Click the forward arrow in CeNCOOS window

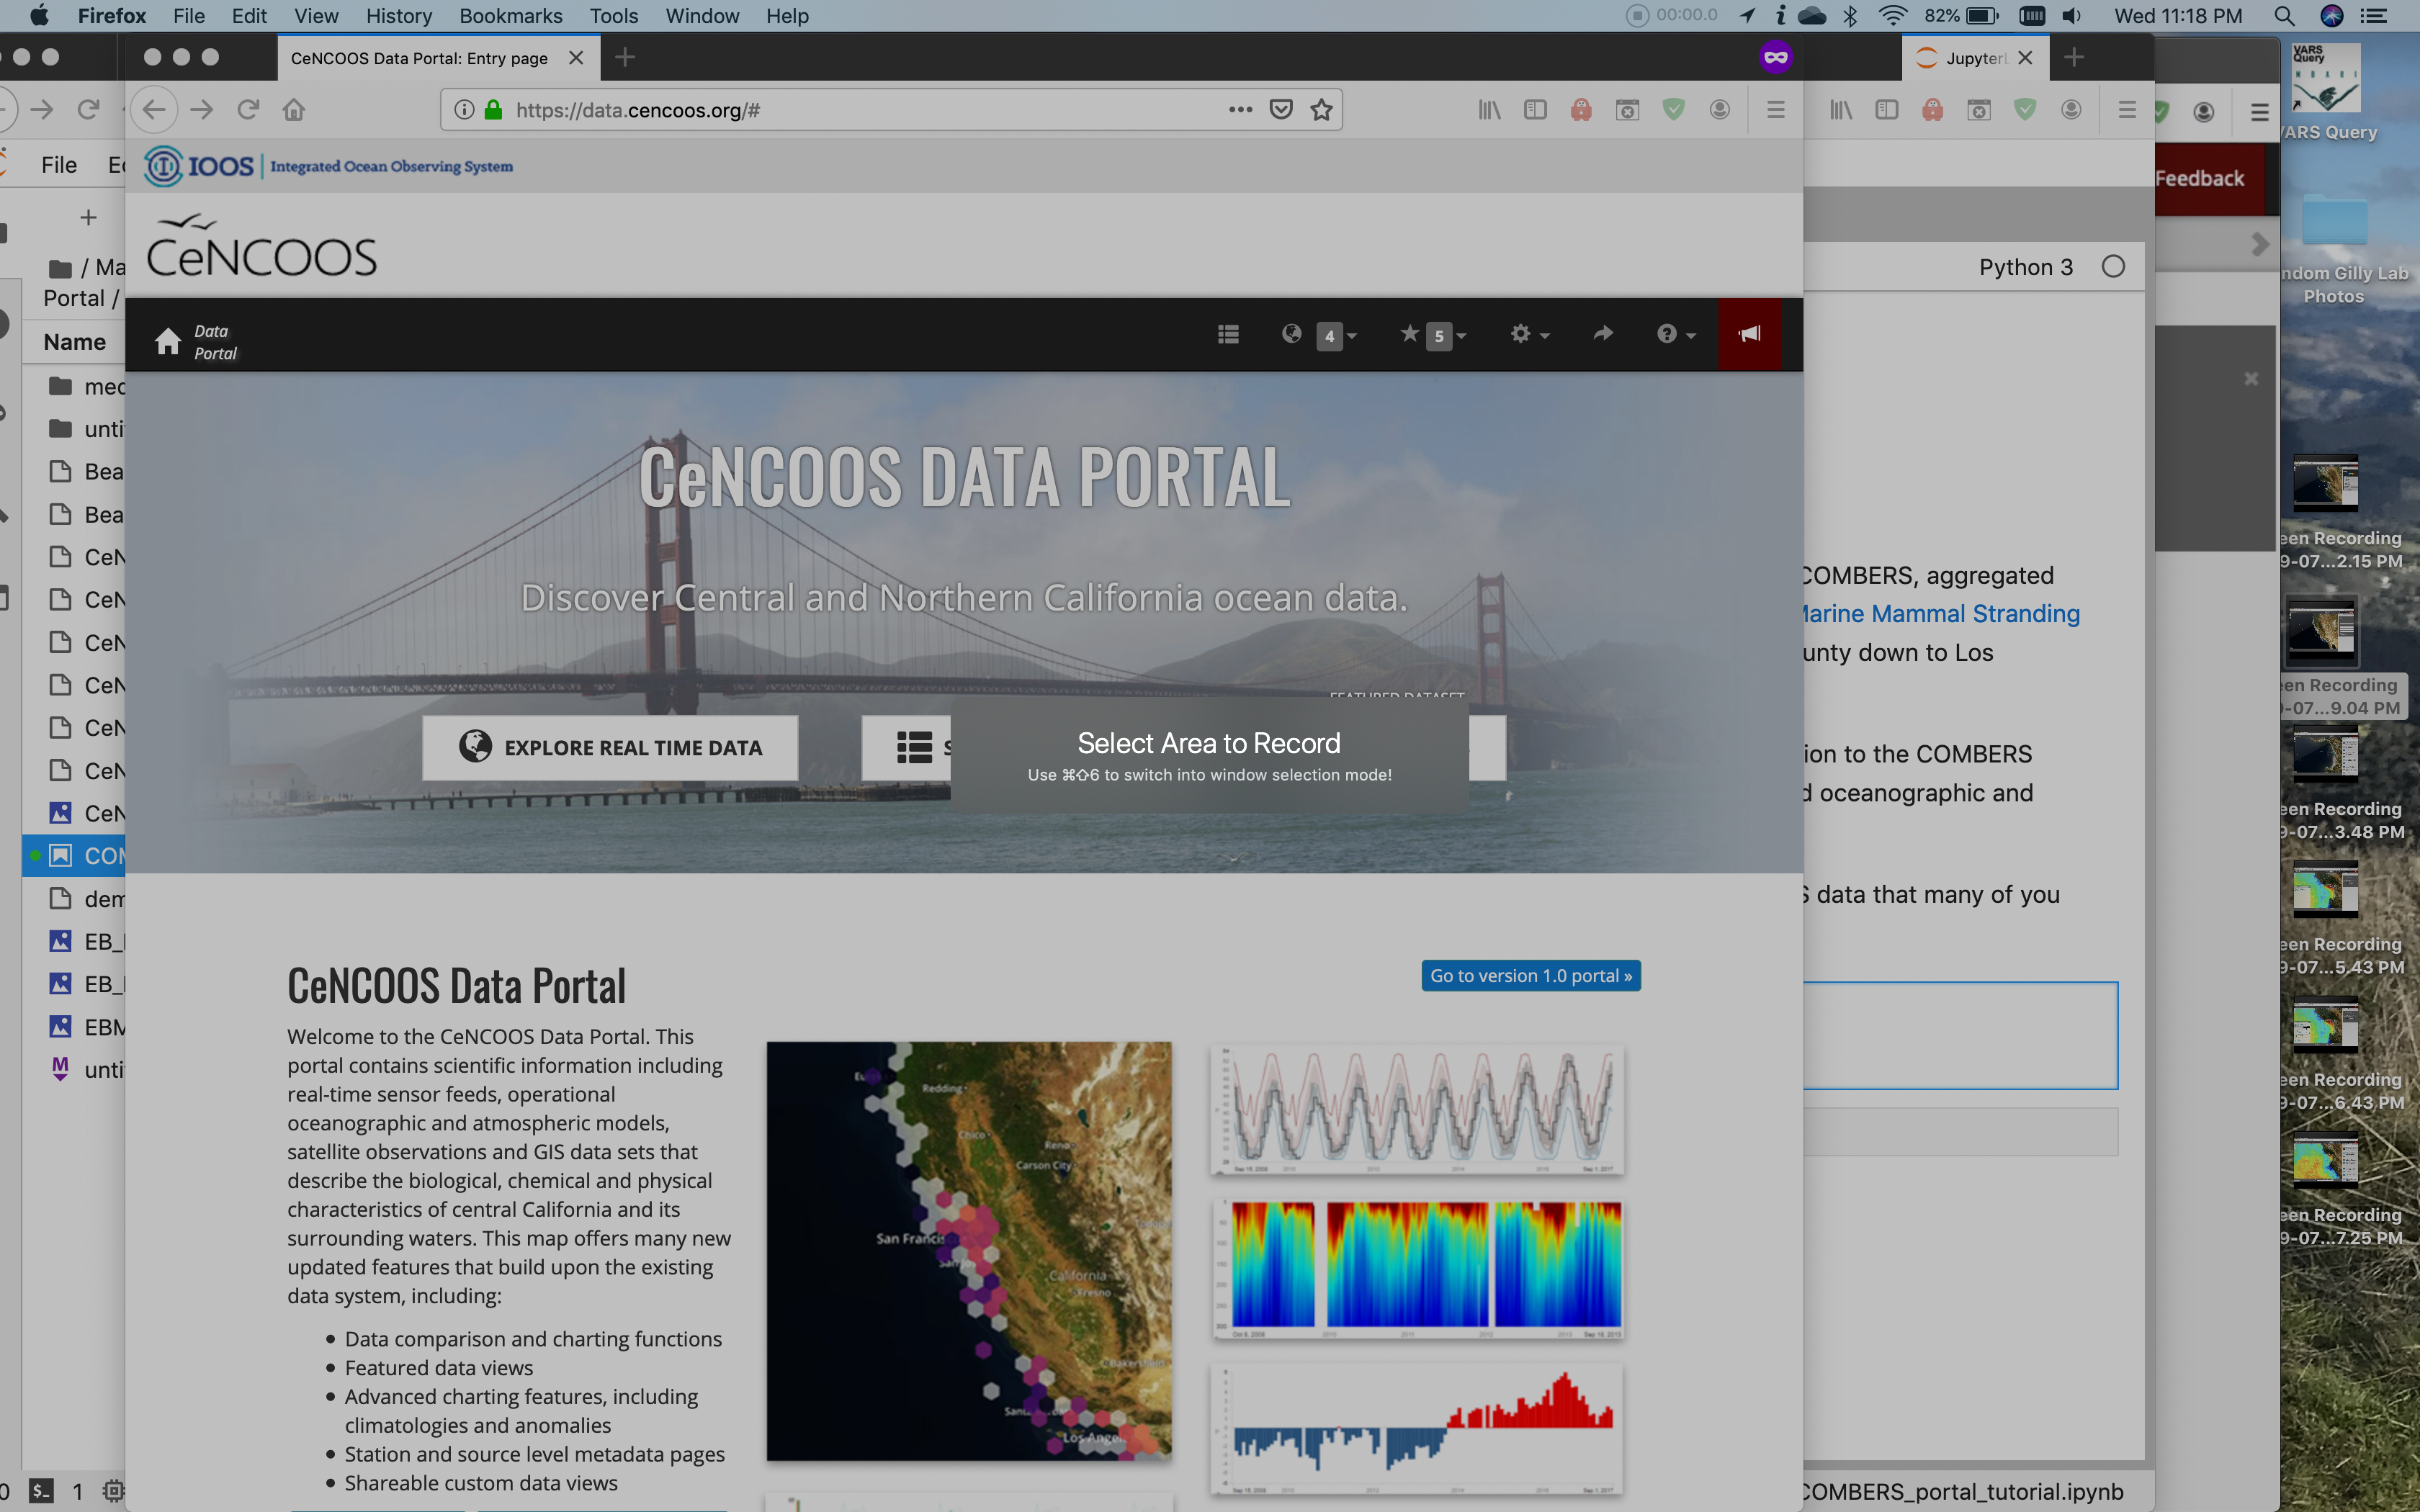(201, 110)
